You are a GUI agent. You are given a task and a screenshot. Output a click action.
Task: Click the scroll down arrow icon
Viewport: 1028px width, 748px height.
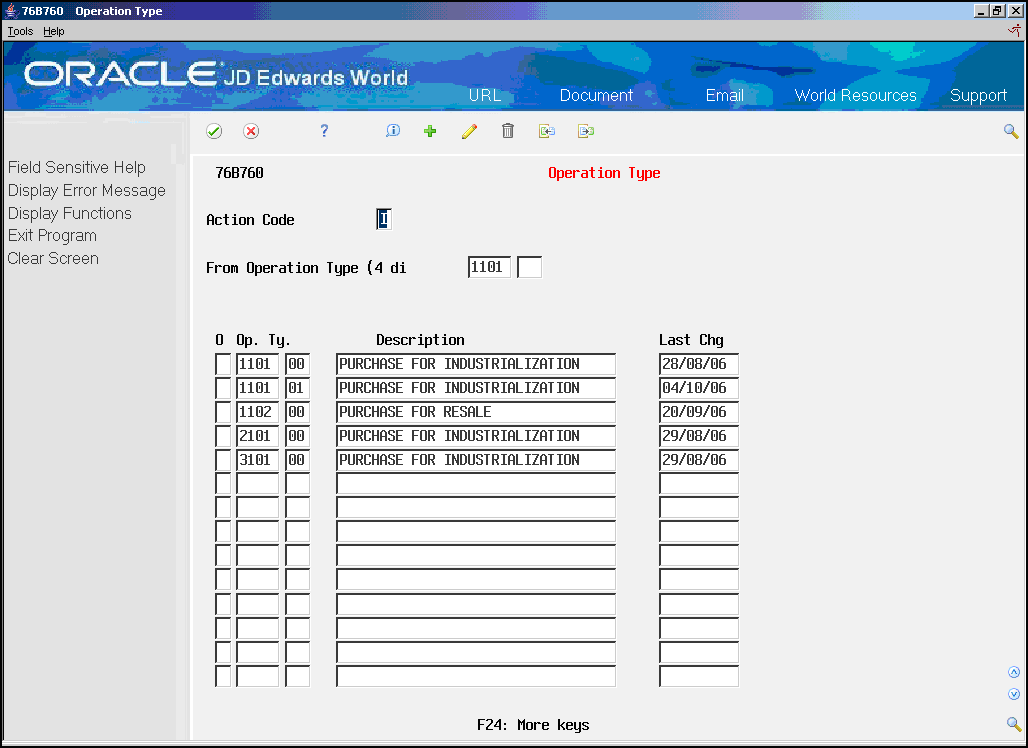[1014, 694]
